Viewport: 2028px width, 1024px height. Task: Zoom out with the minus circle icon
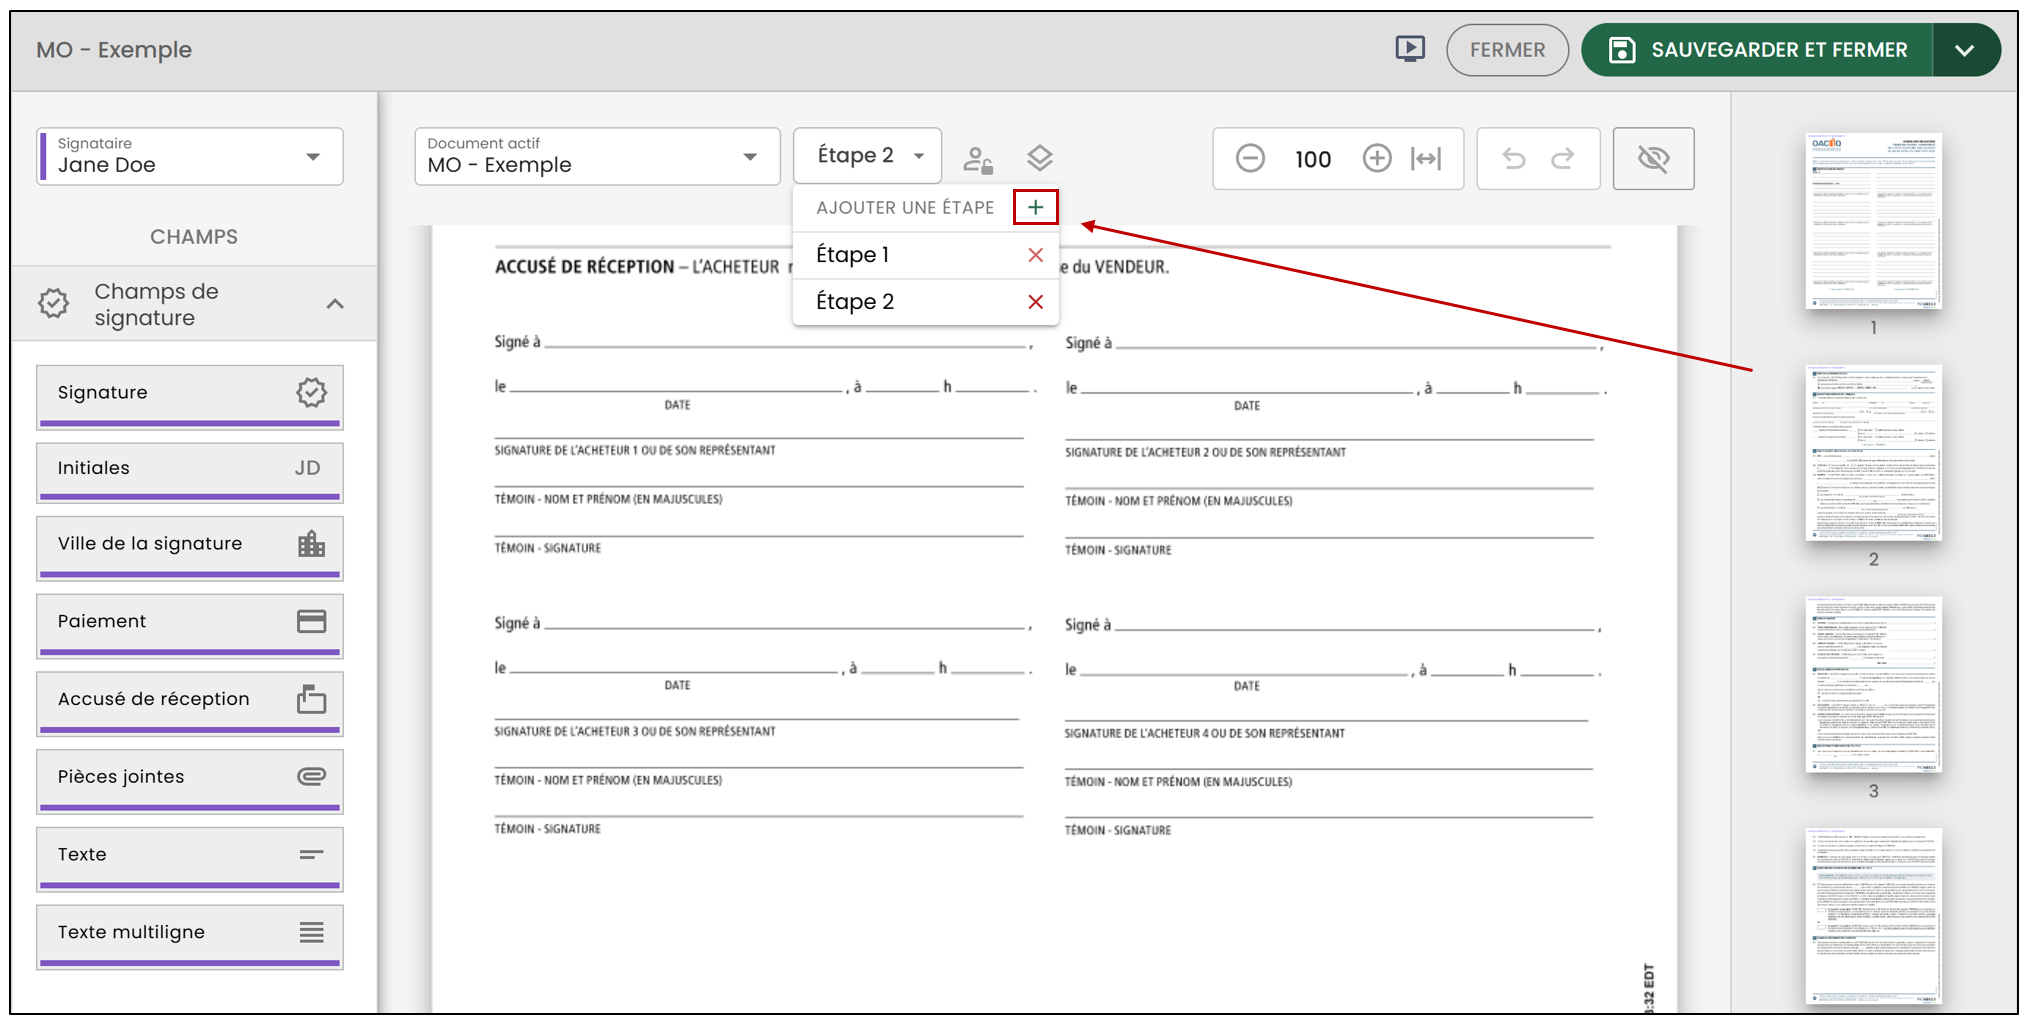pos(1250,158)
